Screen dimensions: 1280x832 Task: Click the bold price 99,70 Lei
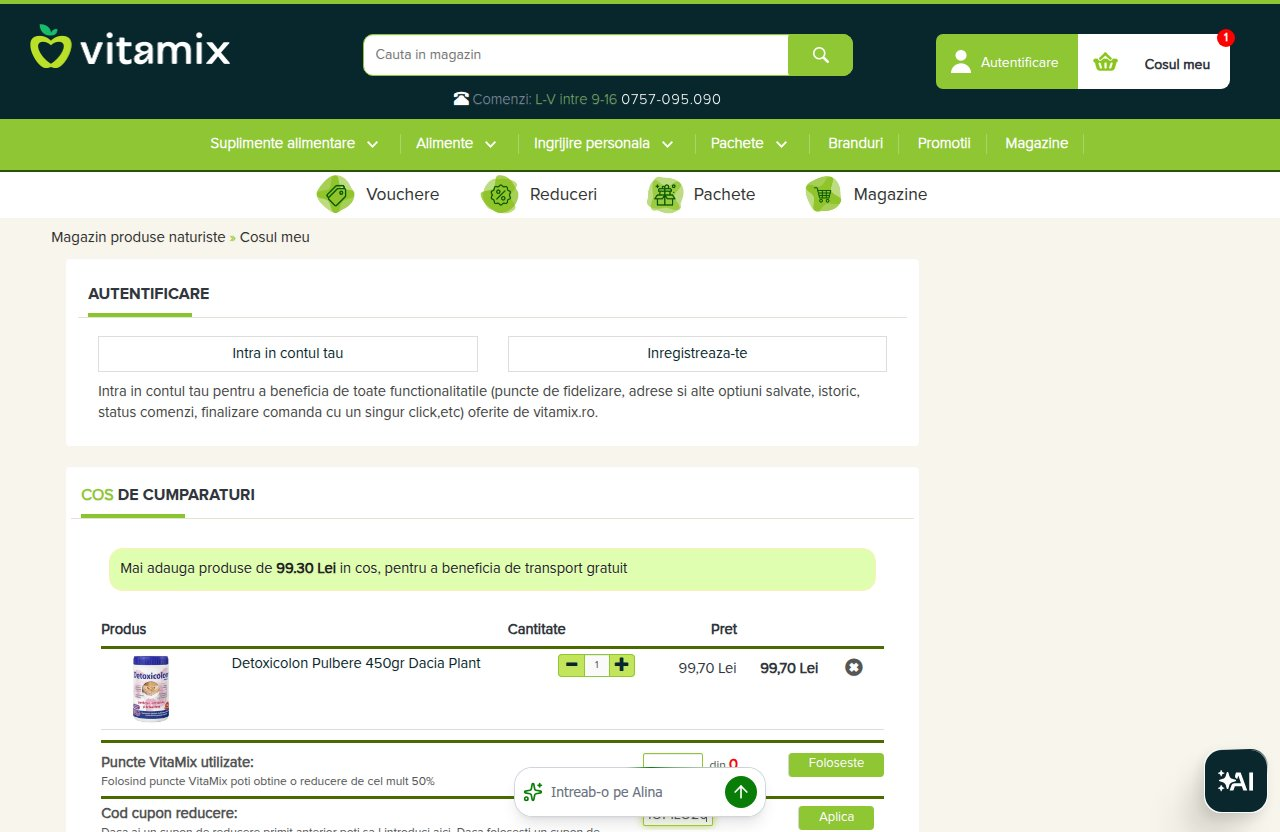tap(789, 668)
